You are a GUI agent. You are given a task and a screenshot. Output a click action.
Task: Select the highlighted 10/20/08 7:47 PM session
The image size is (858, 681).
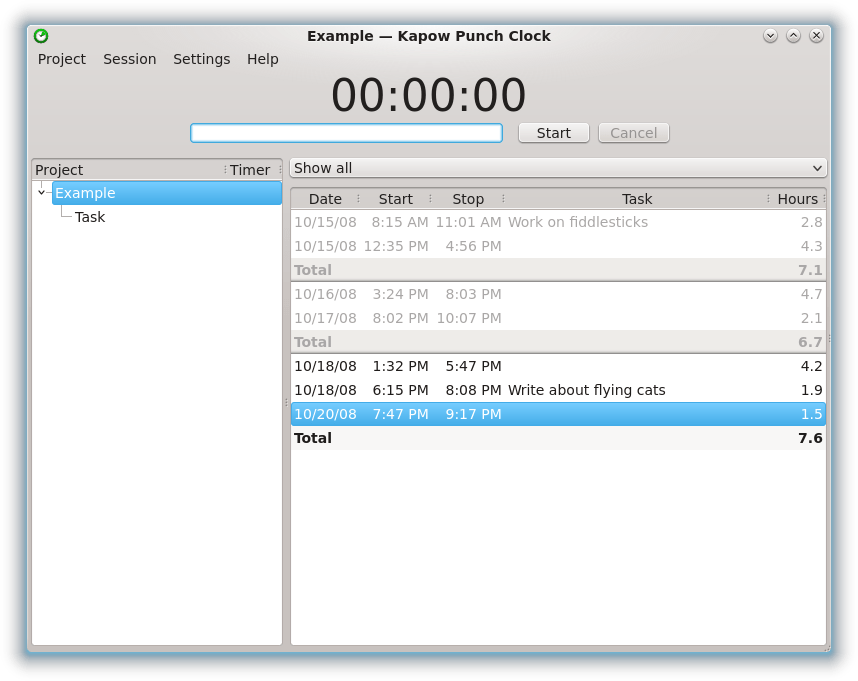coord(558,414)
